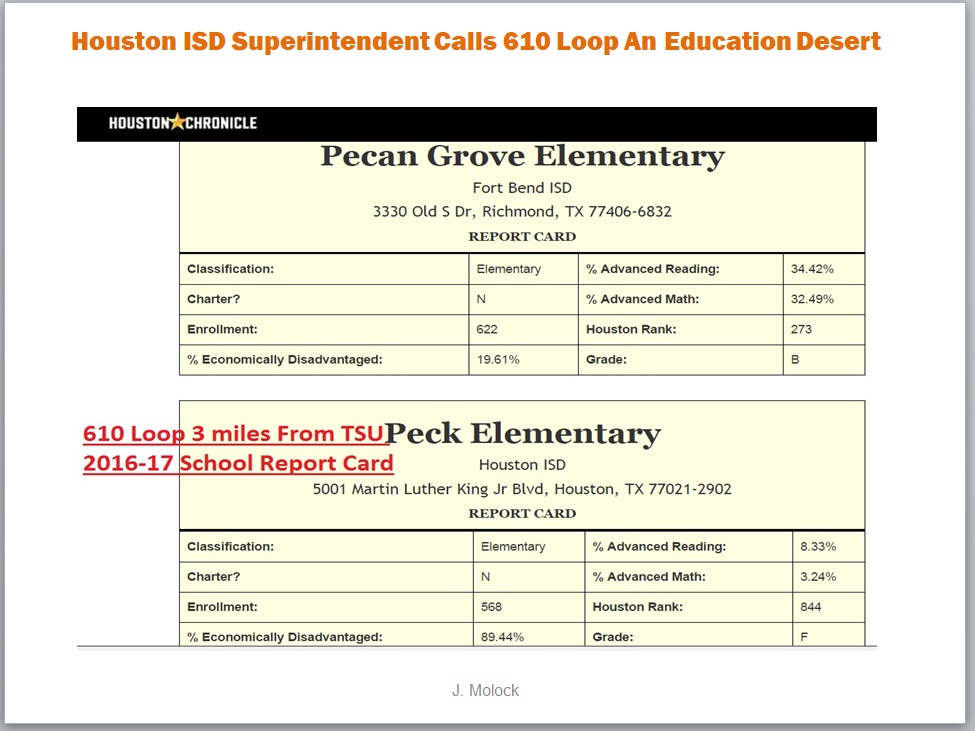The width and height of the screenshot is (975, 731).
Task: Select the 3330 Old S Dr address
Action: coord(522,211)
